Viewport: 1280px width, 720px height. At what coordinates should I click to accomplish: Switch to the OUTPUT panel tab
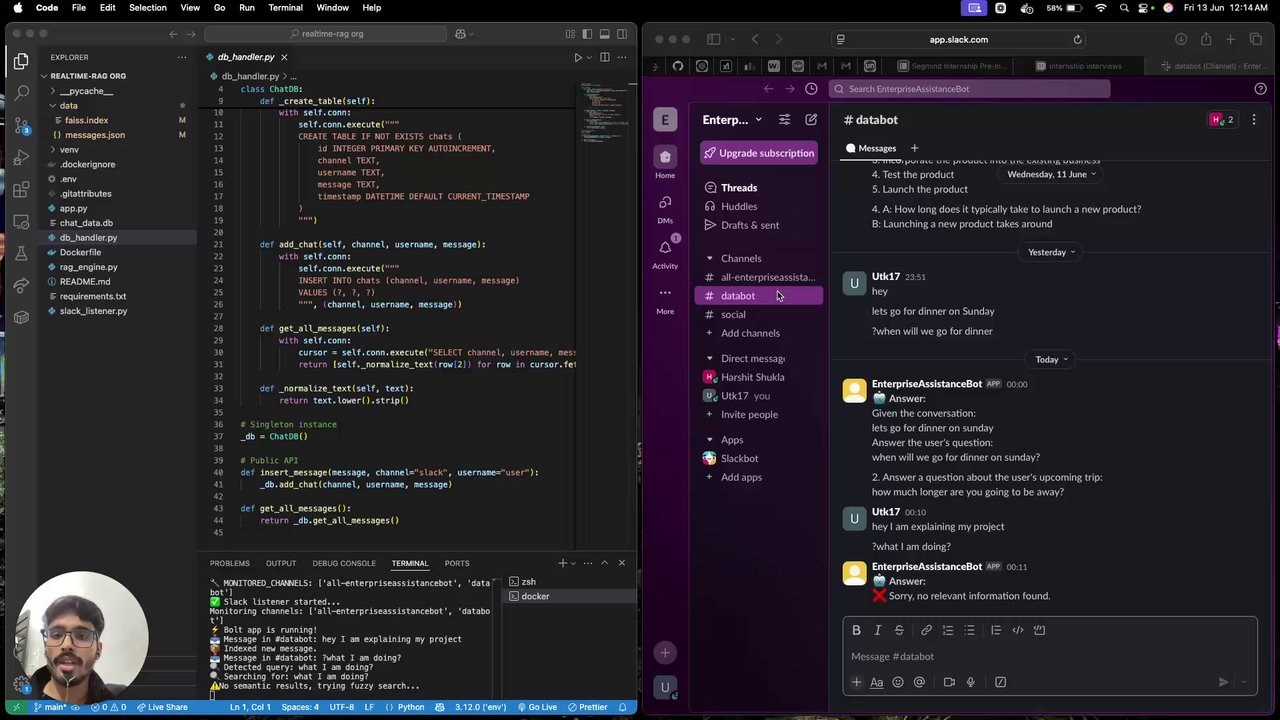pos(281,564)
